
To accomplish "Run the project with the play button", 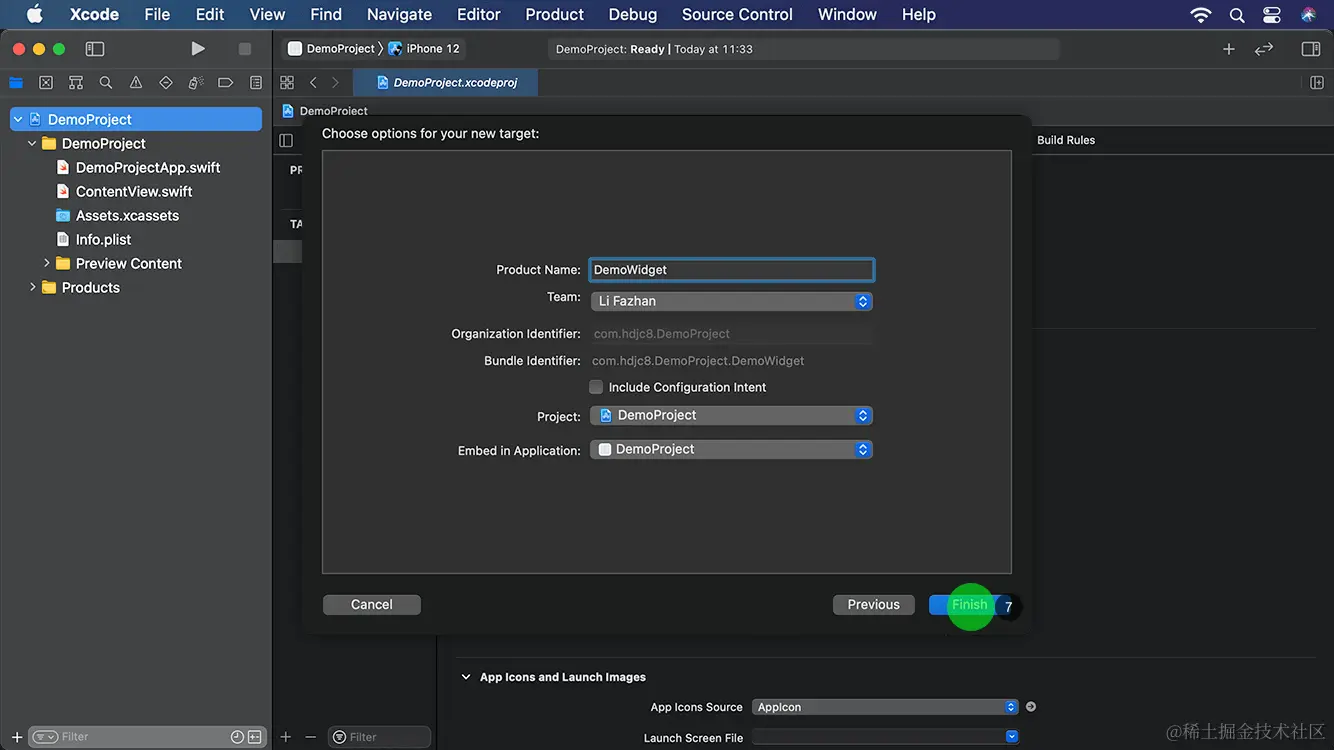I will [198, 48].
